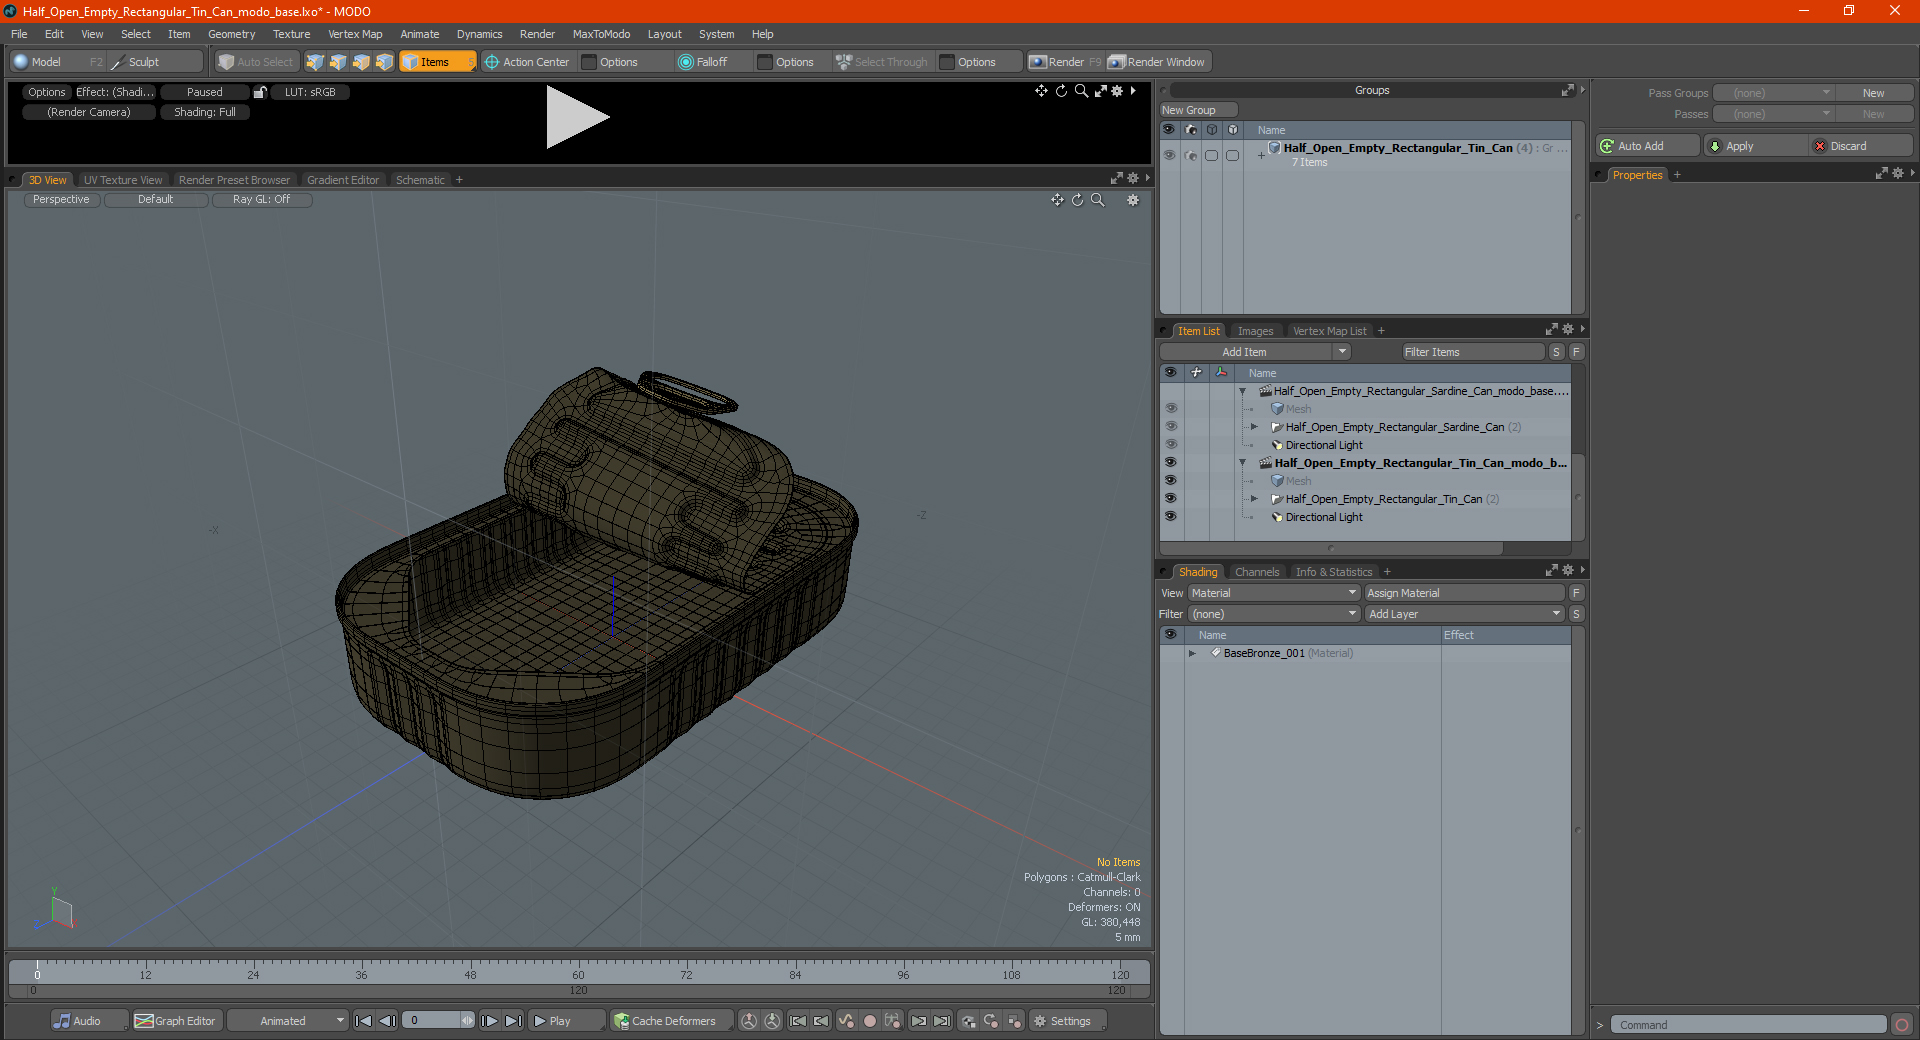Switch to UV Texture View tab
This screenshot has height=1040, width=1920.
click(123, 180)
